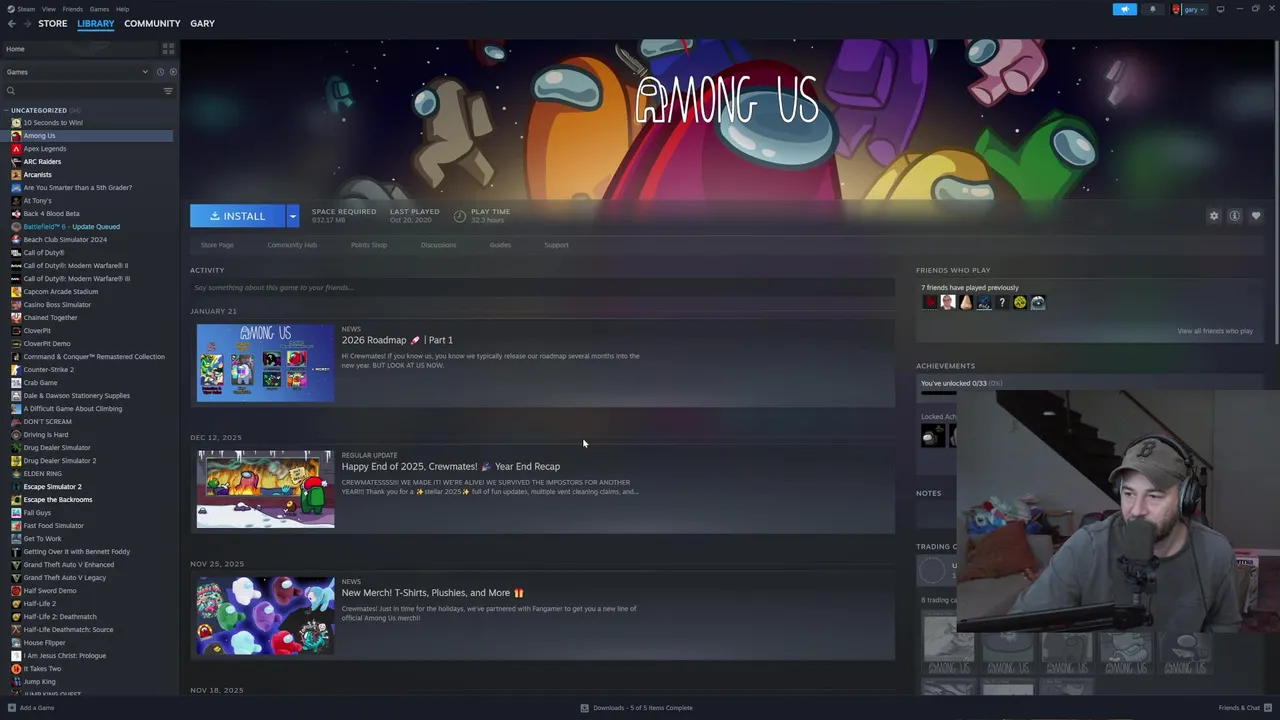
Task: View all friends who play
Action: pyautogui.click(x=1215, y=331)
